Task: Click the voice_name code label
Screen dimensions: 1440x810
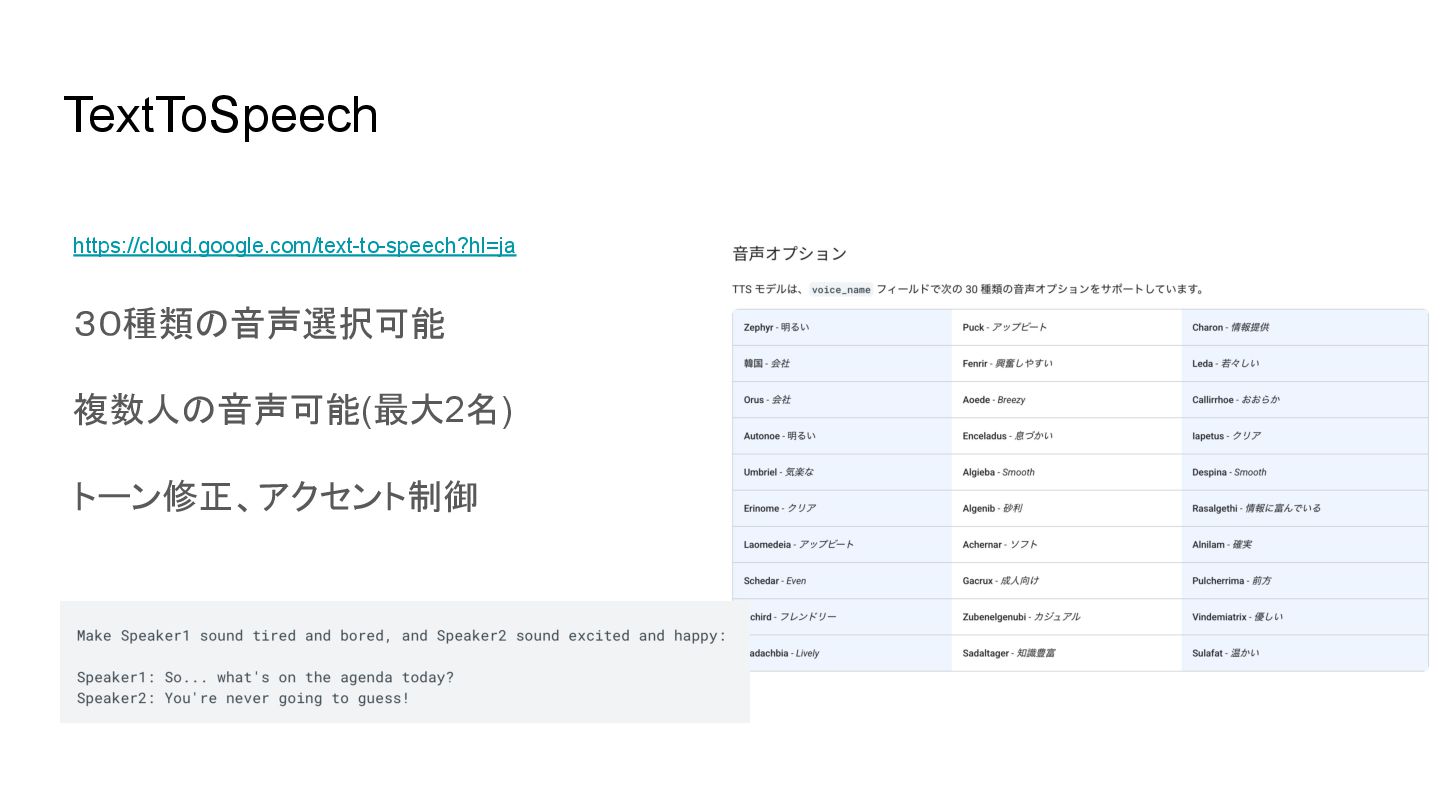Action: [841, 289]
